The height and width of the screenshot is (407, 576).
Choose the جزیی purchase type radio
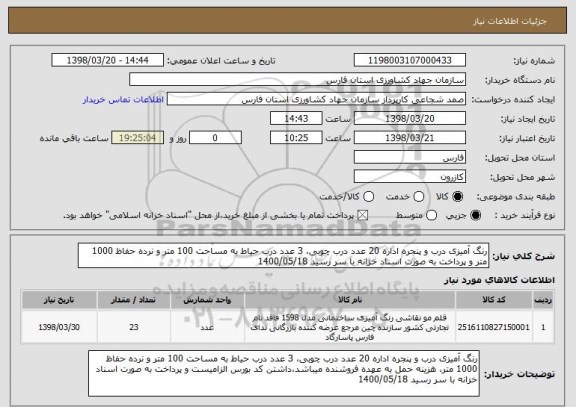tap(475, 216)
